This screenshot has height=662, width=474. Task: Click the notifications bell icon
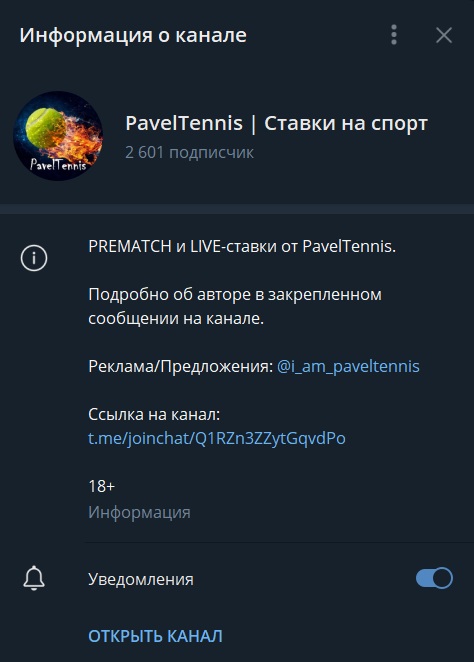point(34,578)
